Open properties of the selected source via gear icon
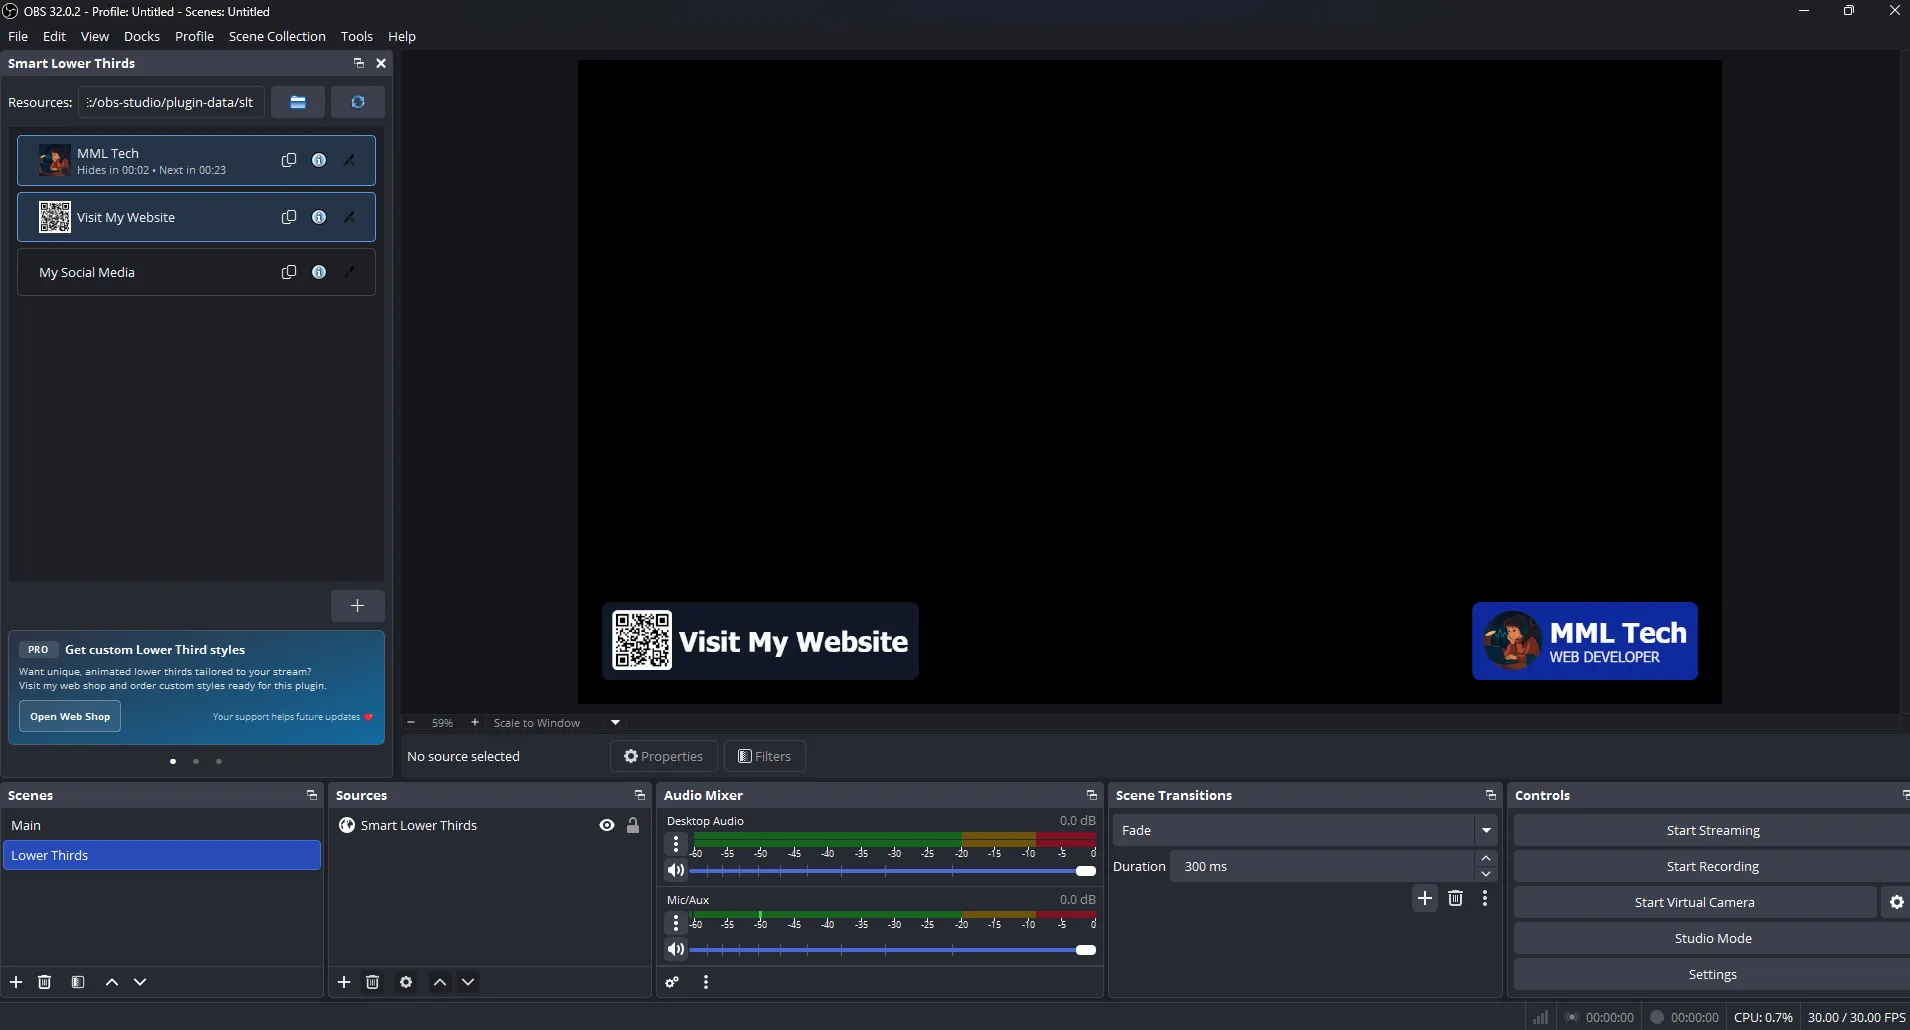The image size is (1910, 1030). pyautogui.click(x=406, y=982)
